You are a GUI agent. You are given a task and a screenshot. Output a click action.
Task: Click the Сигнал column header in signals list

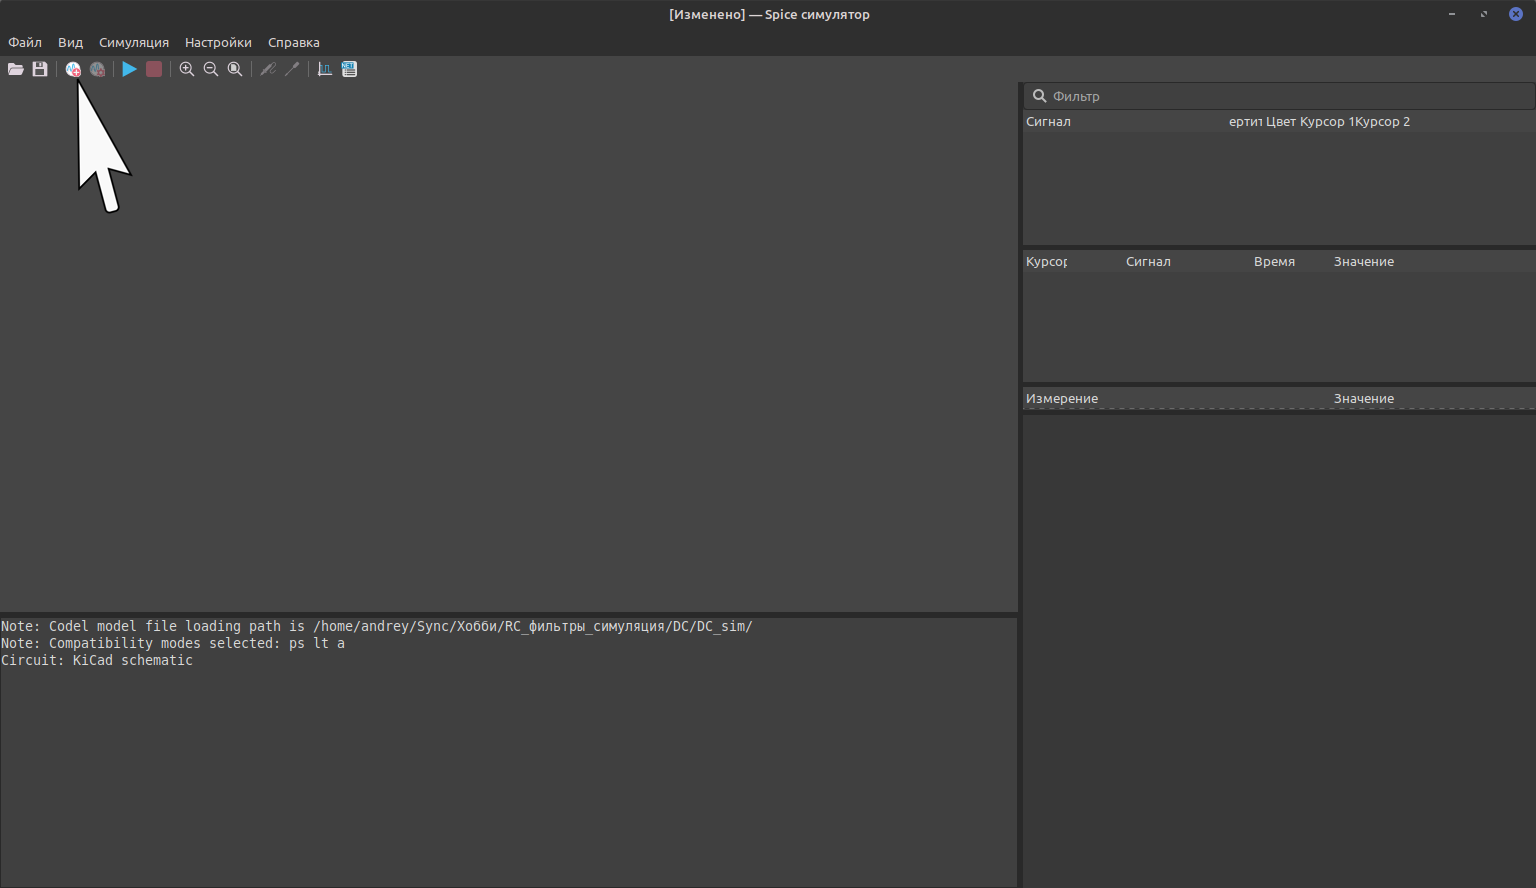click(x=1048, y=121)
